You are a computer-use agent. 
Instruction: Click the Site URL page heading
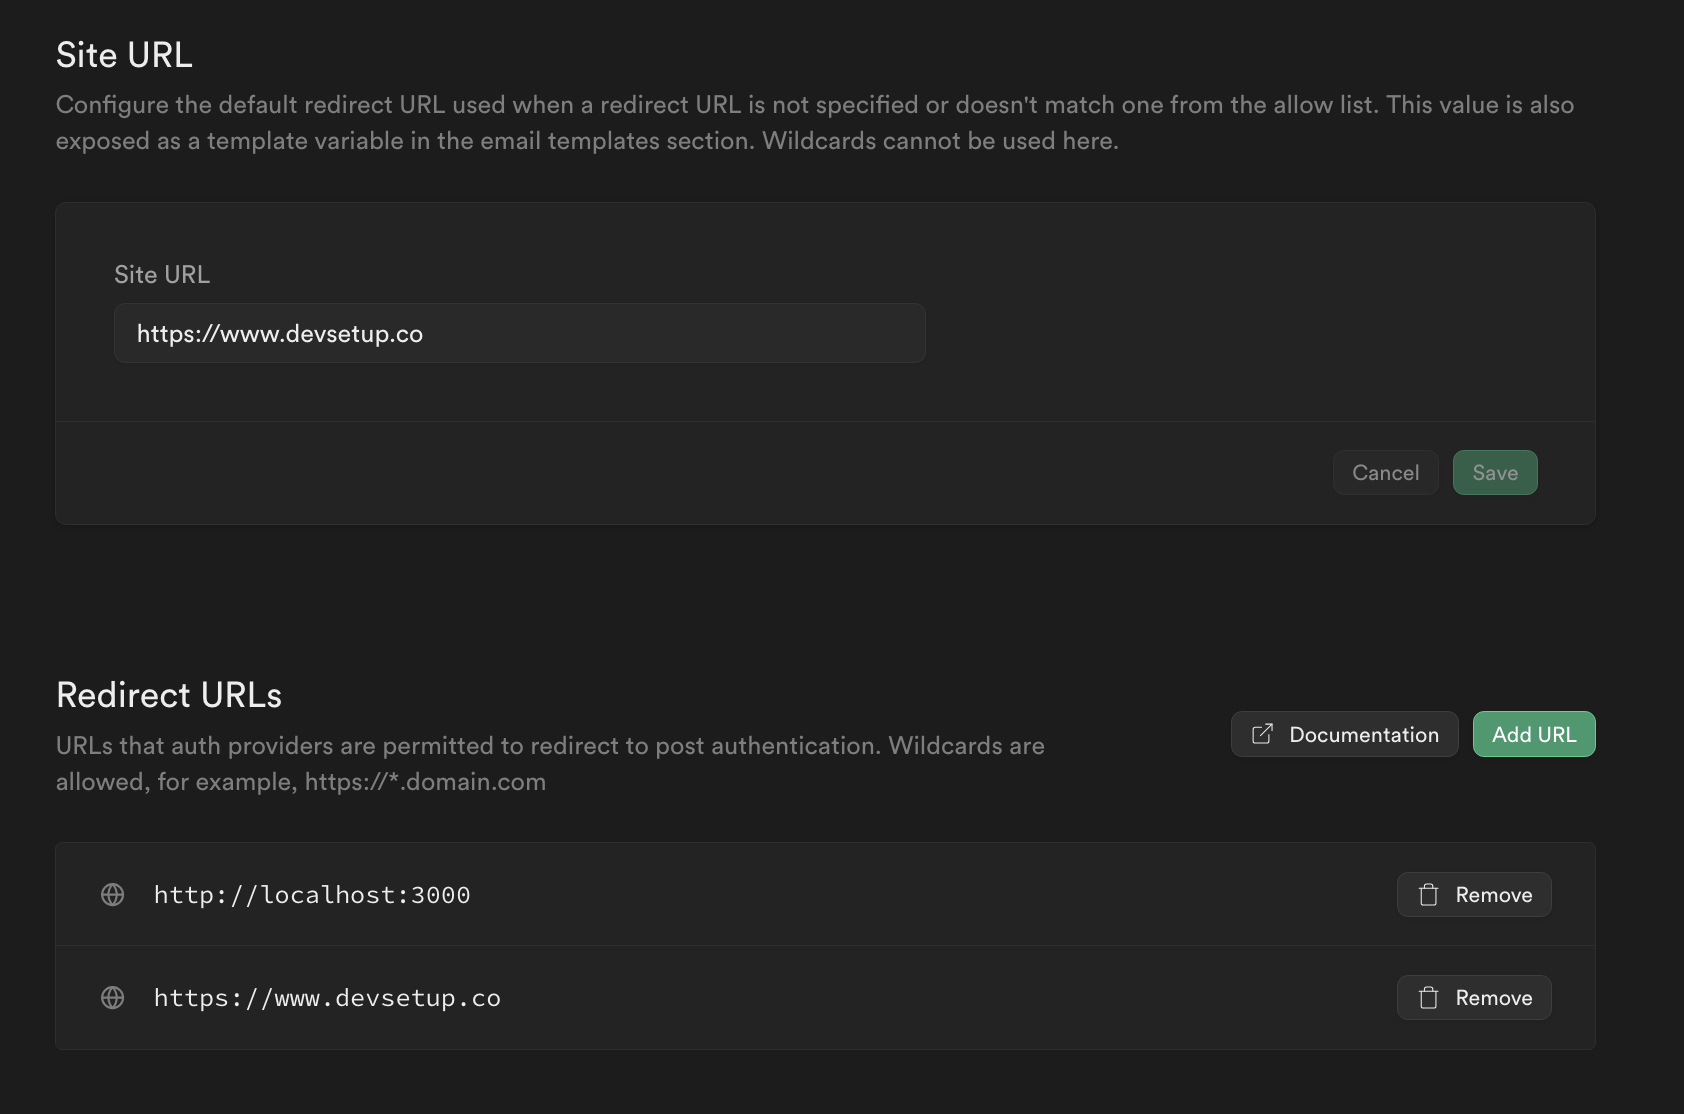124,55
